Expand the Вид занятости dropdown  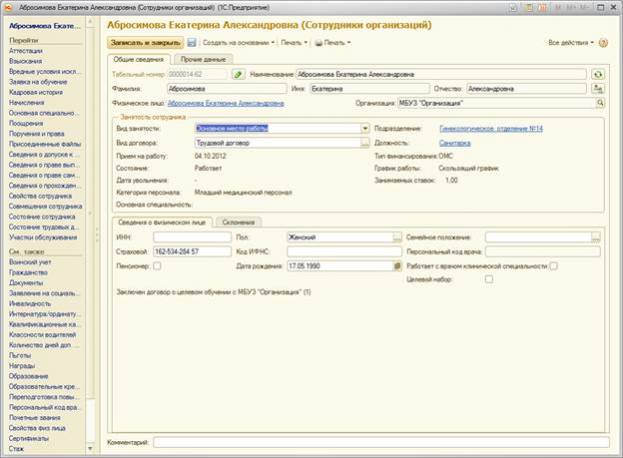click(x=365, y=128)
